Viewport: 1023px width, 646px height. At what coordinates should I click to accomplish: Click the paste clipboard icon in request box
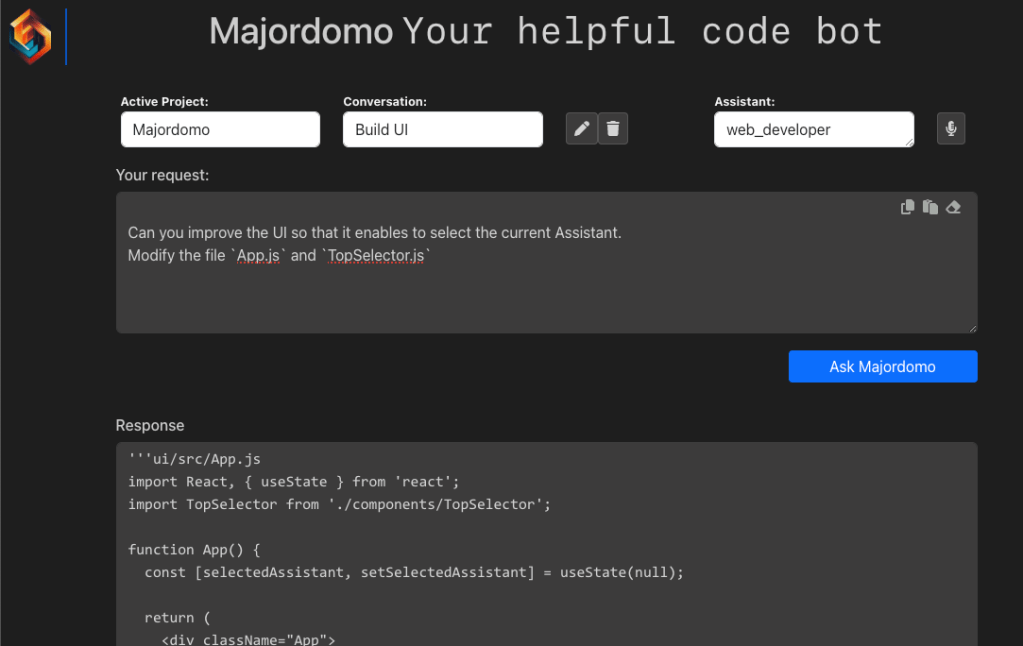pyautogui.click(x=930, y=207)
